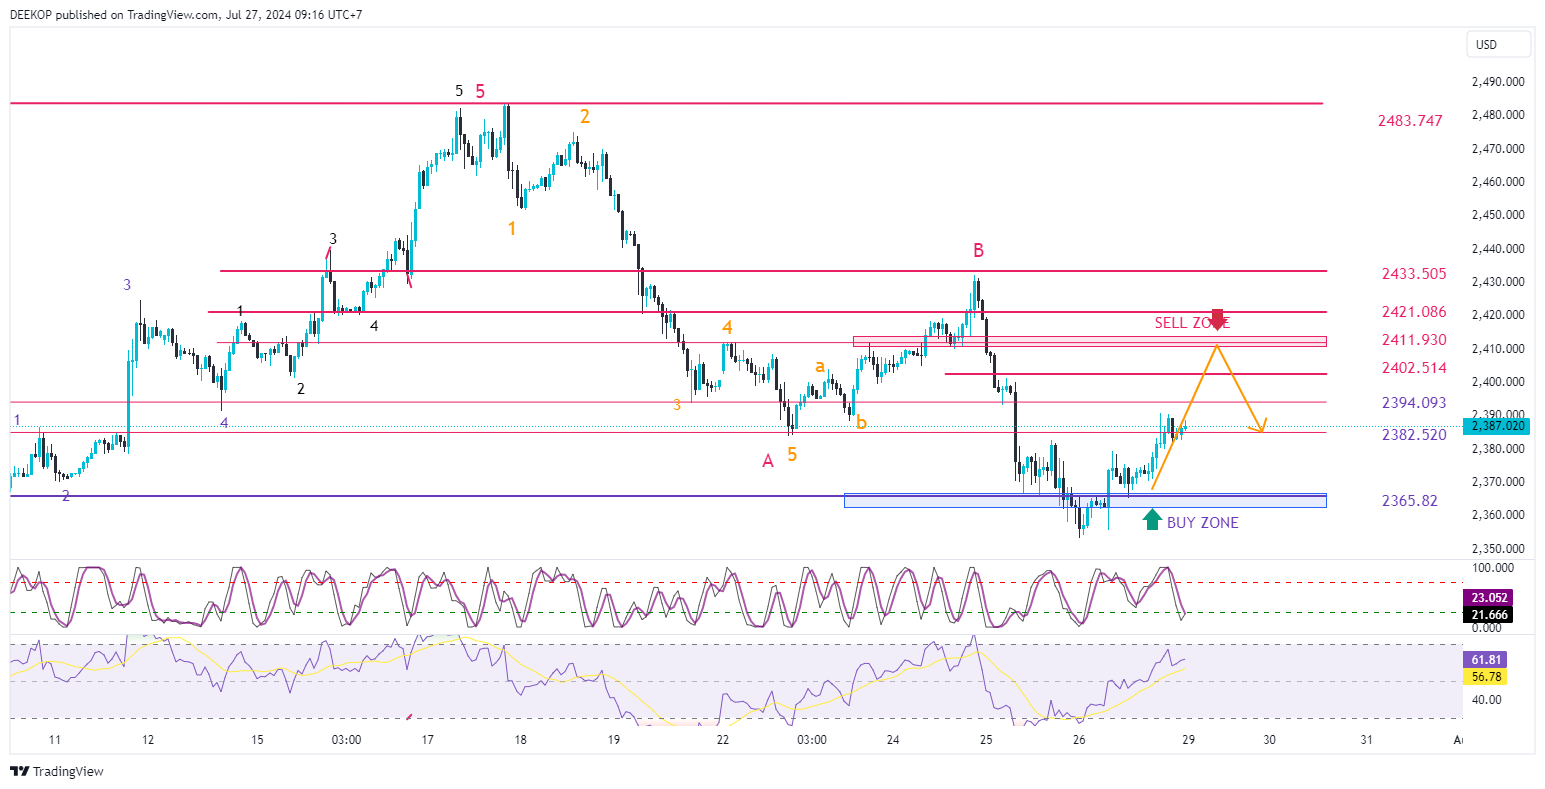The image size is (1545, 789).
Task: Click the stochastic value tag 21.666
Action: pyautogui.click(x=1487, y=614)
